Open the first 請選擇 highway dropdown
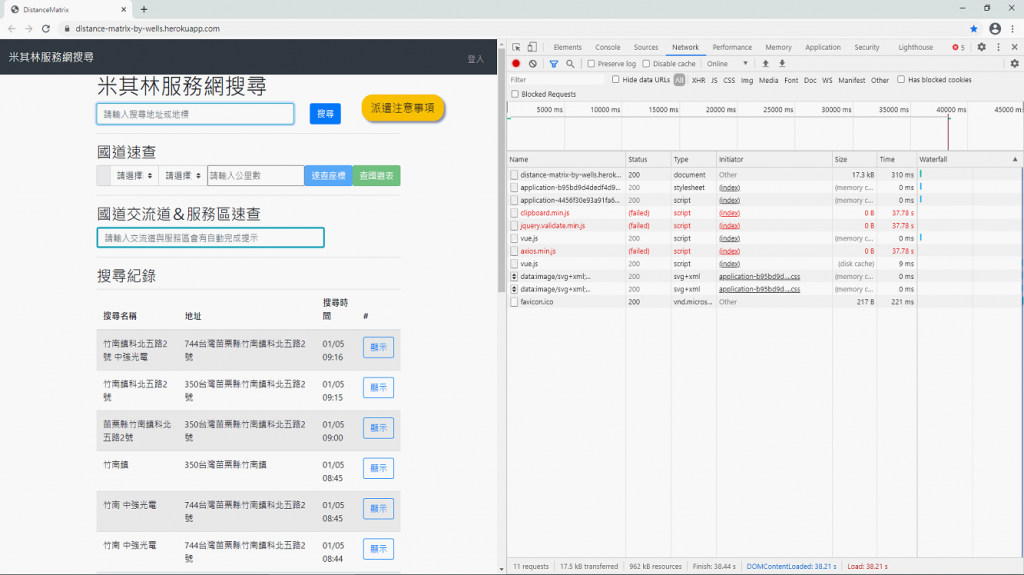 tap(135, 176)
